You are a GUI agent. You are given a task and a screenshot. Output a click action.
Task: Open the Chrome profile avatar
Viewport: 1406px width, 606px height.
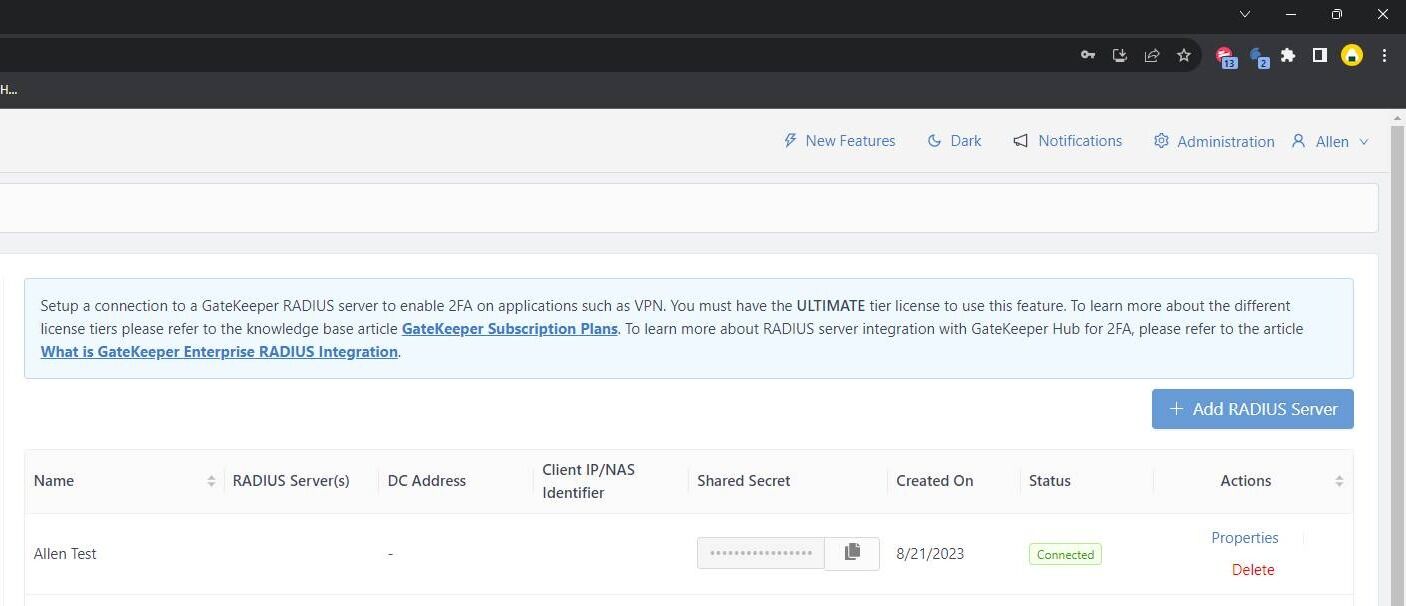coord(1352,55)
